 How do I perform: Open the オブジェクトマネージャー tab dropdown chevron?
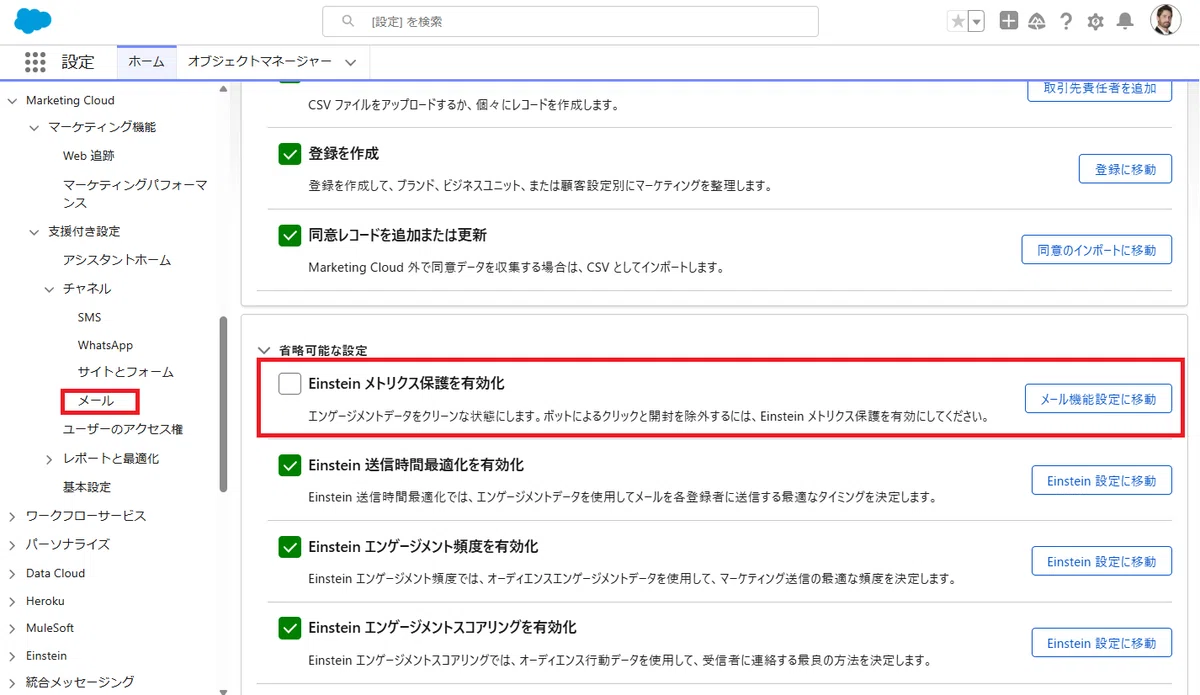pos(350,62)
